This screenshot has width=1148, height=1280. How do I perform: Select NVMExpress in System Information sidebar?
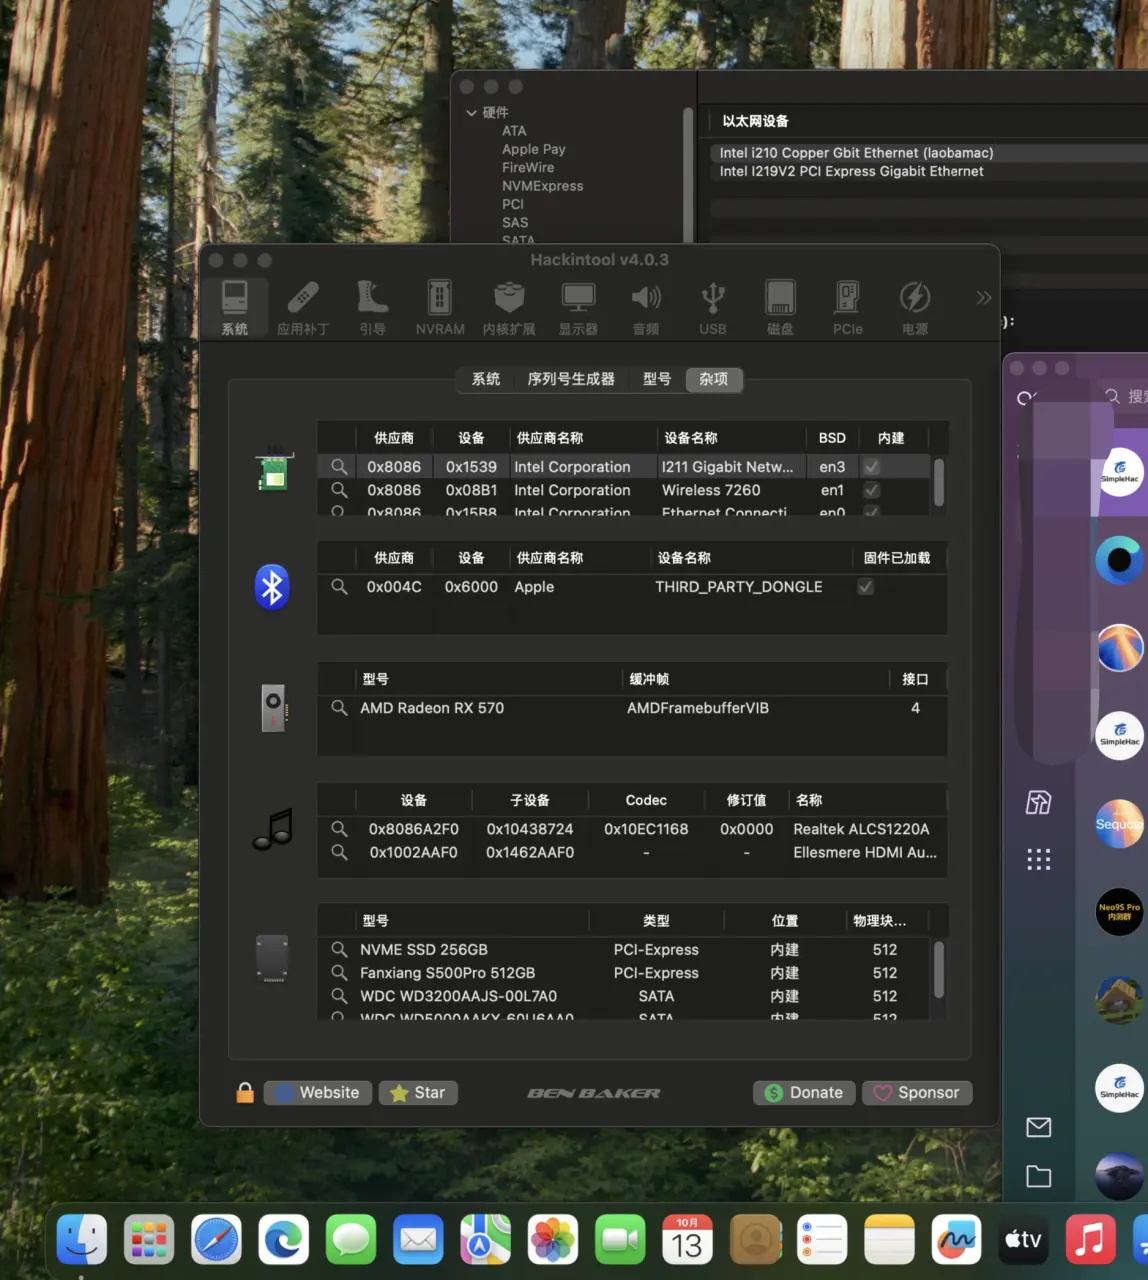pyautogui.click(x=542, y=186)
